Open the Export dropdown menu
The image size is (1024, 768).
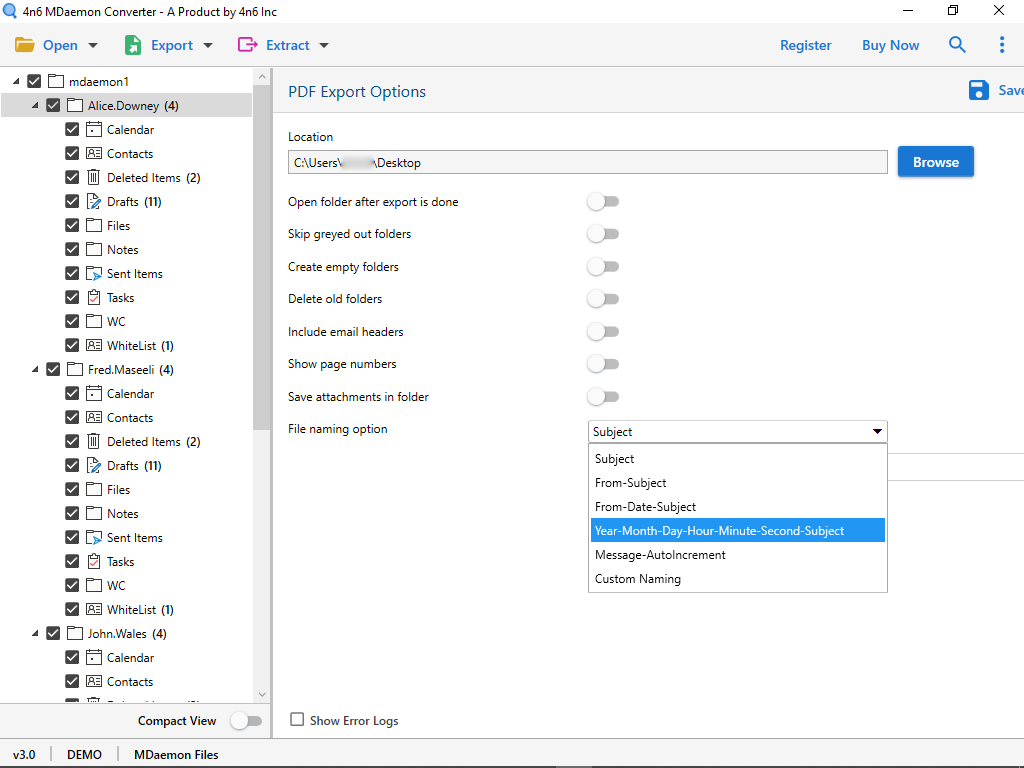168,45
